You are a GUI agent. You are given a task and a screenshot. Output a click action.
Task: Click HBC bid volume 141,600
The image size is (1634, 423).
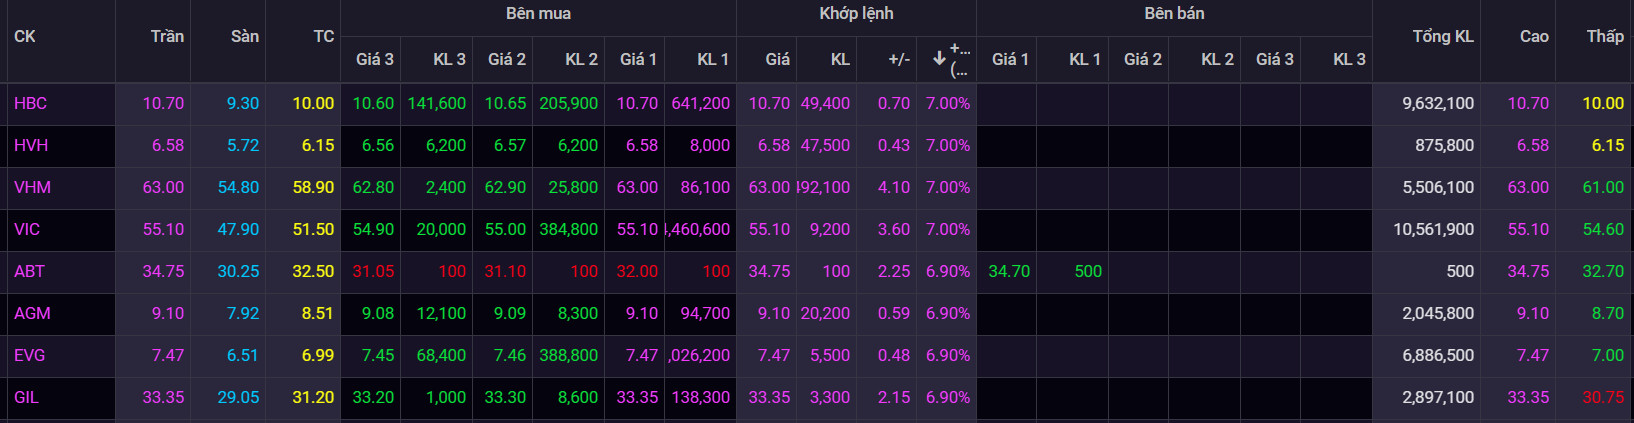click(437, 103)
